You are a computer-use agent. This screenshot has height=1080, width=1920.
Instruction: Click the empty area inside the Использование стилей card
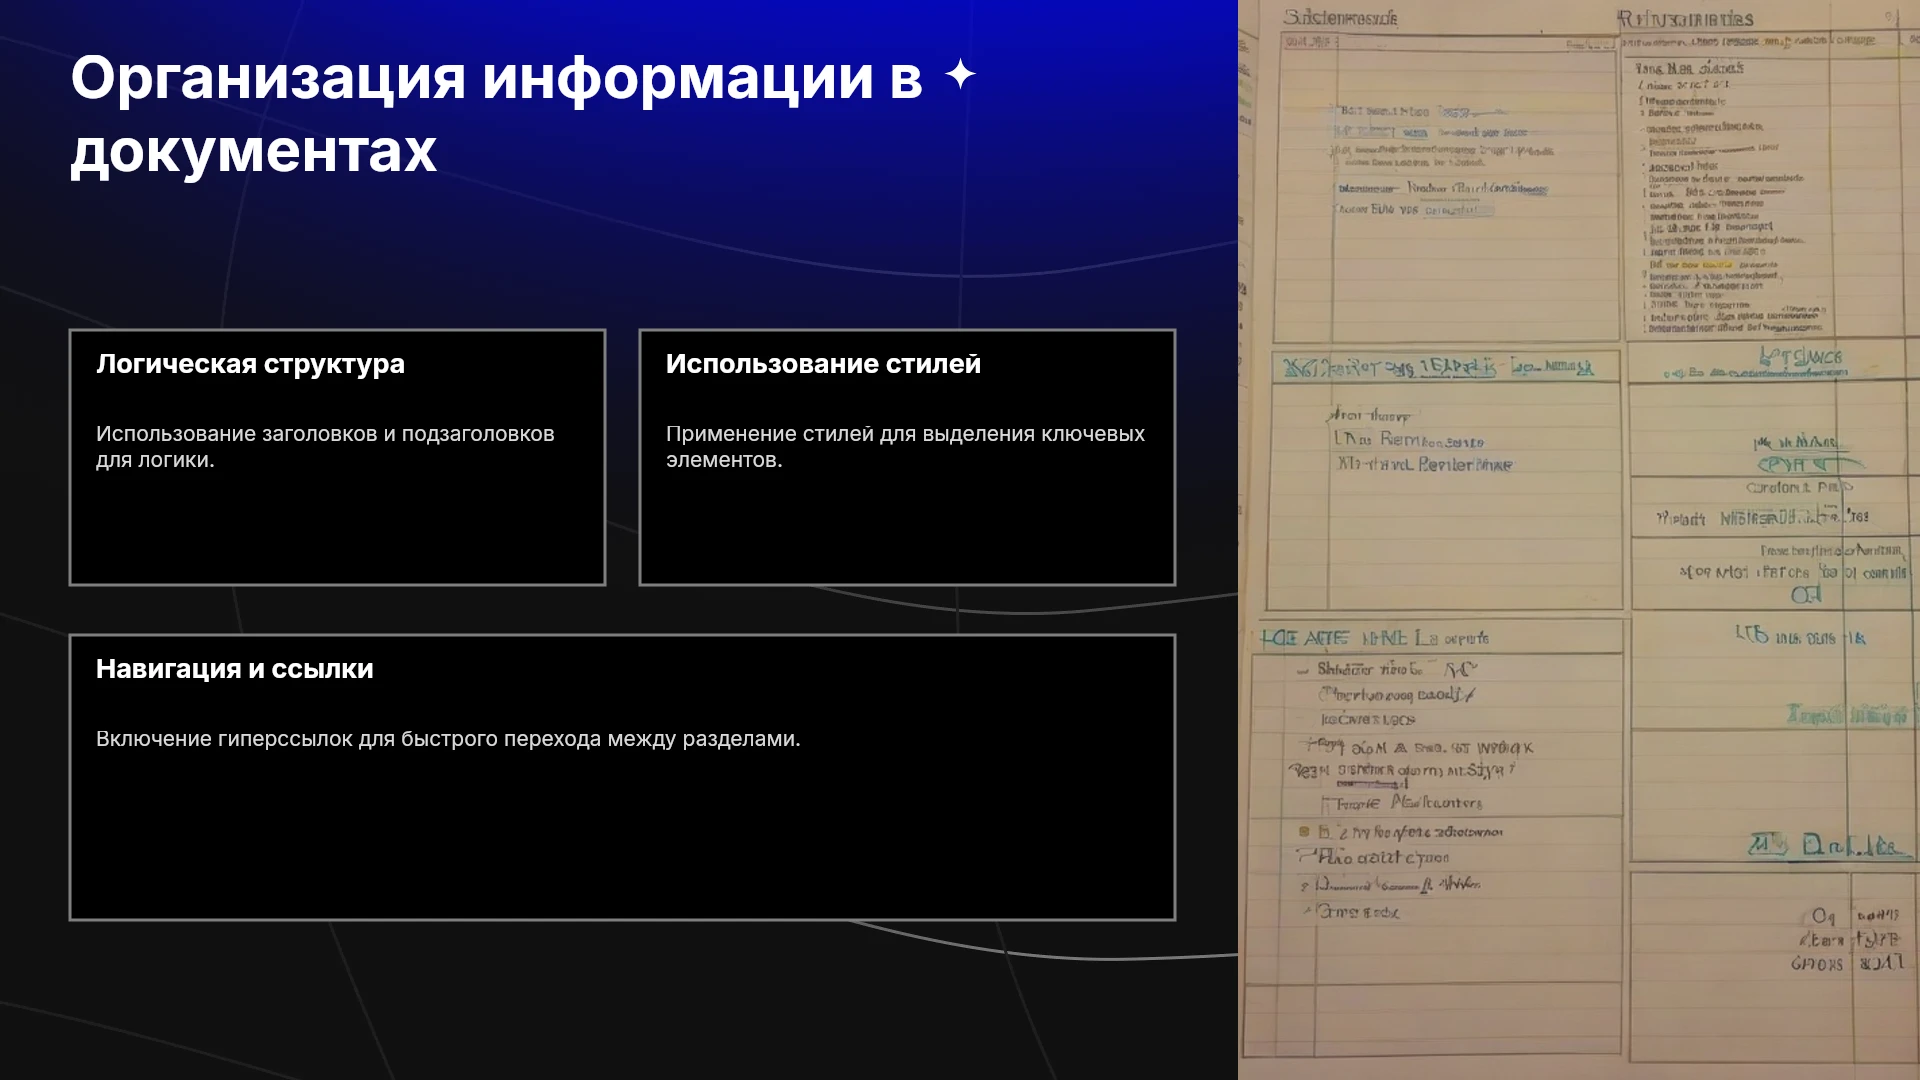point(907,530)
